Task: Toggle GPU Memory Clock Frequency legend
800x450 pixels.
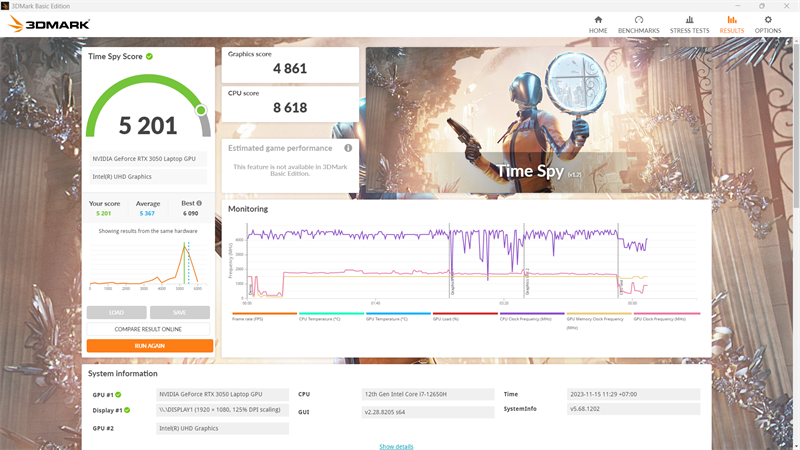Action: pos(598,320)
